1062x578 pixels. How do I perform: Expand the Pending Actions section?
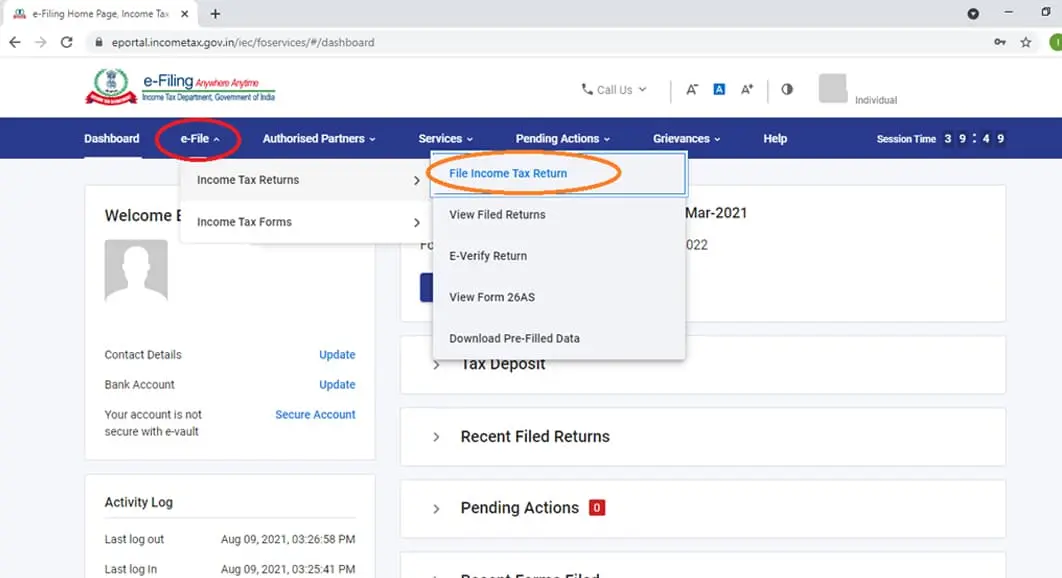[519, 508]
